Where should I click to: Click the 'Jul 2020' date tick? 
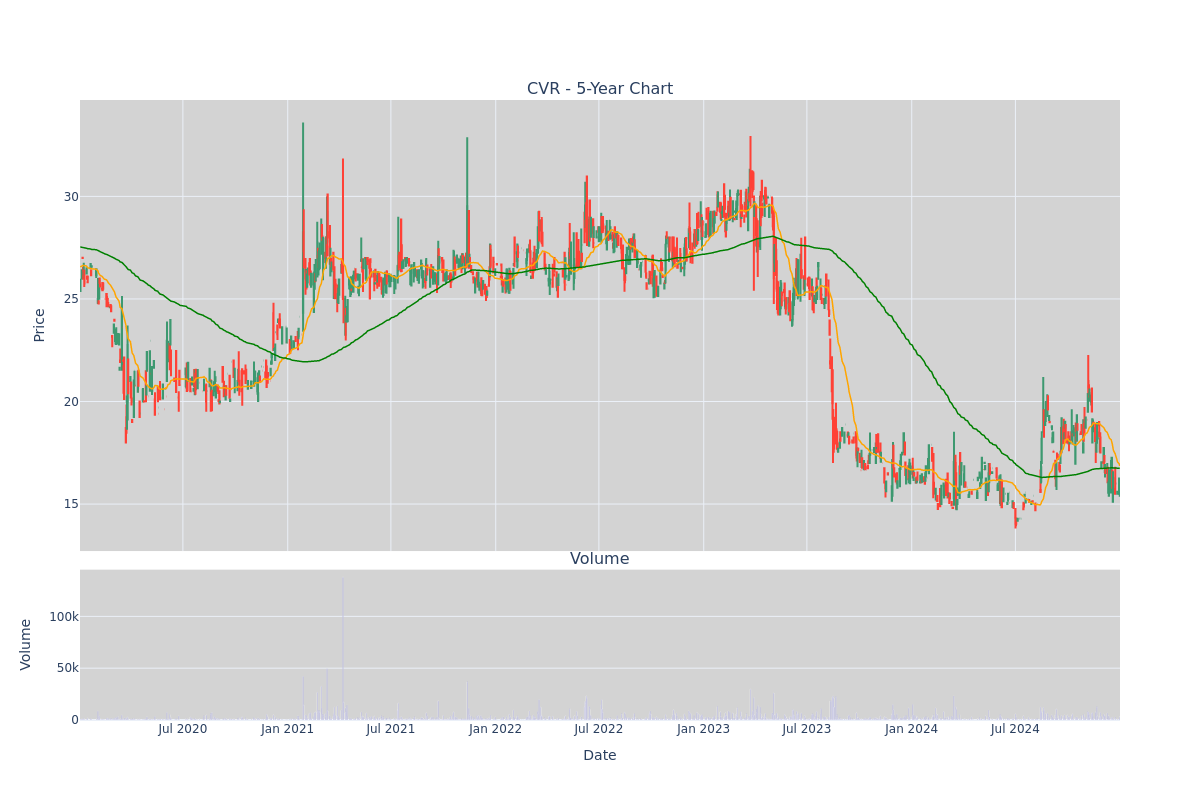[x=183, y=729]
